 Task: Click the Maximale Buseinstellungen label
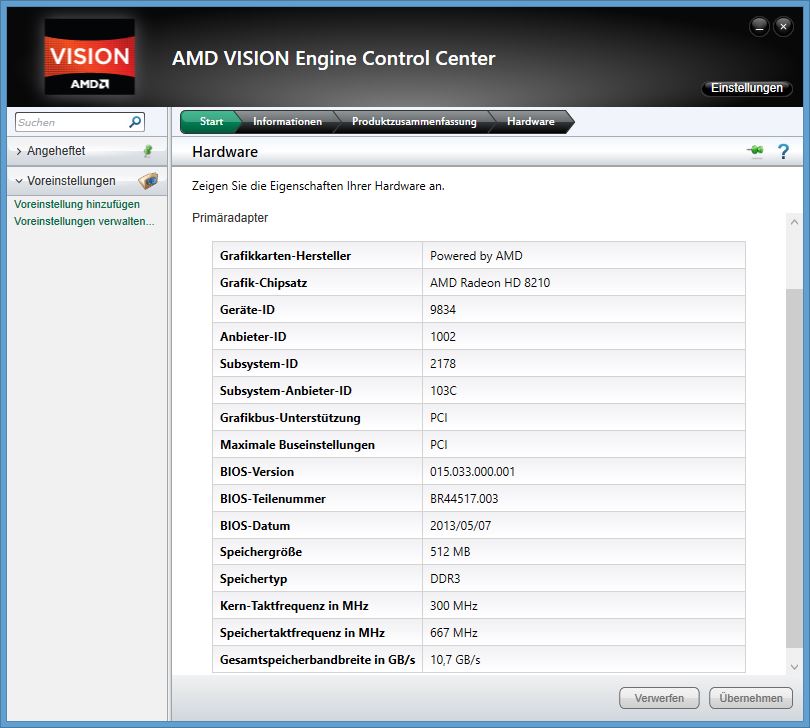point(297,445)
